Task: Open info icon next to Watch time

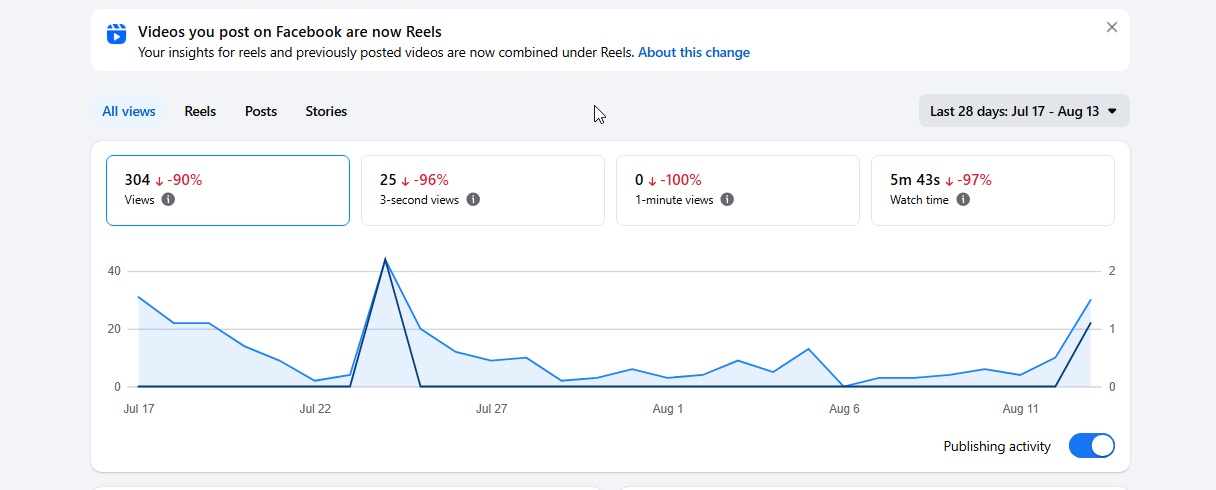Action: [963, 199]
